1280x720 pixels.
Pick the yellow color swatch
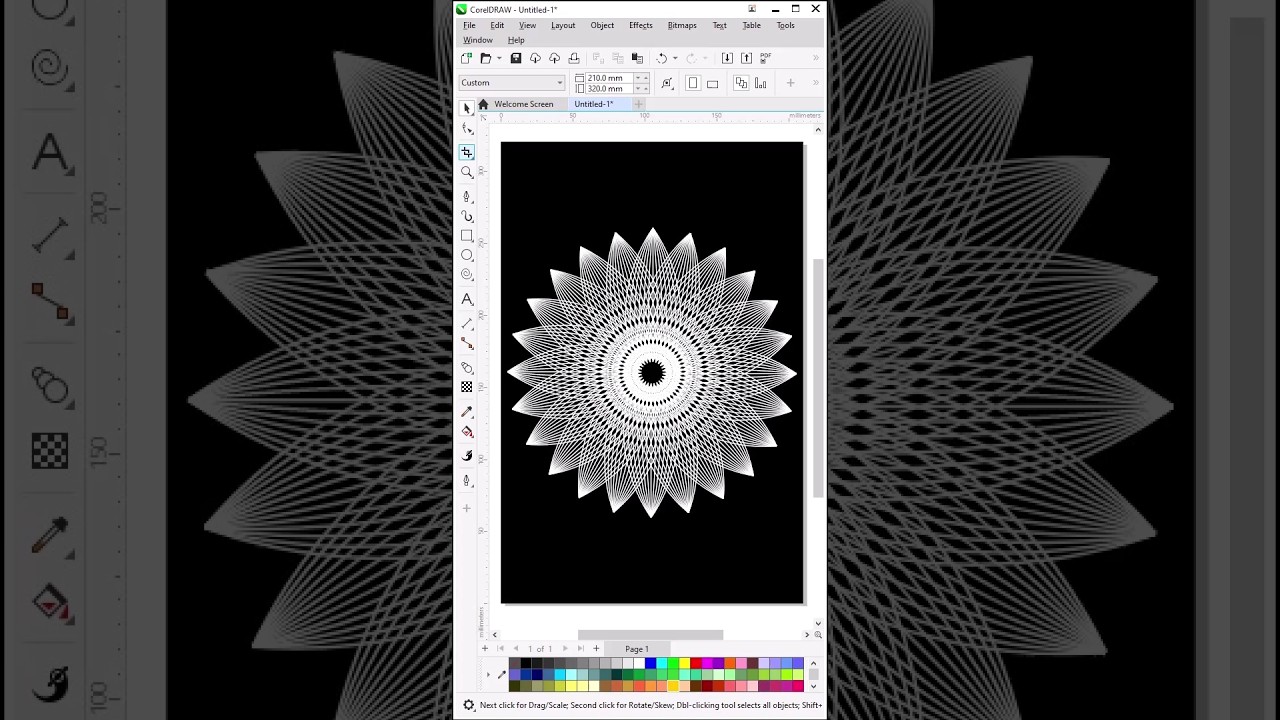pyautogui.click(x=685, y=663)
